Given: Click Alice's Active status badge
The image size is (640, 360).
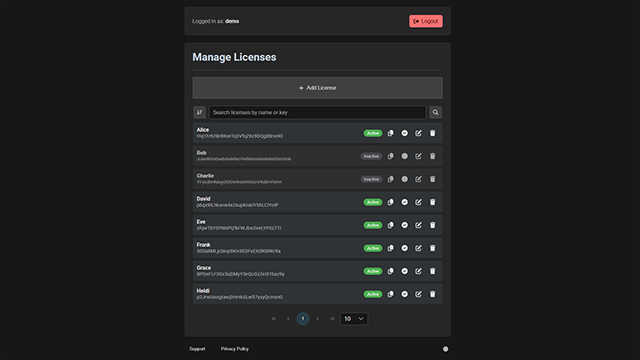Looking at the screenshot, I should pyautogui.click(x=373, y=133).
